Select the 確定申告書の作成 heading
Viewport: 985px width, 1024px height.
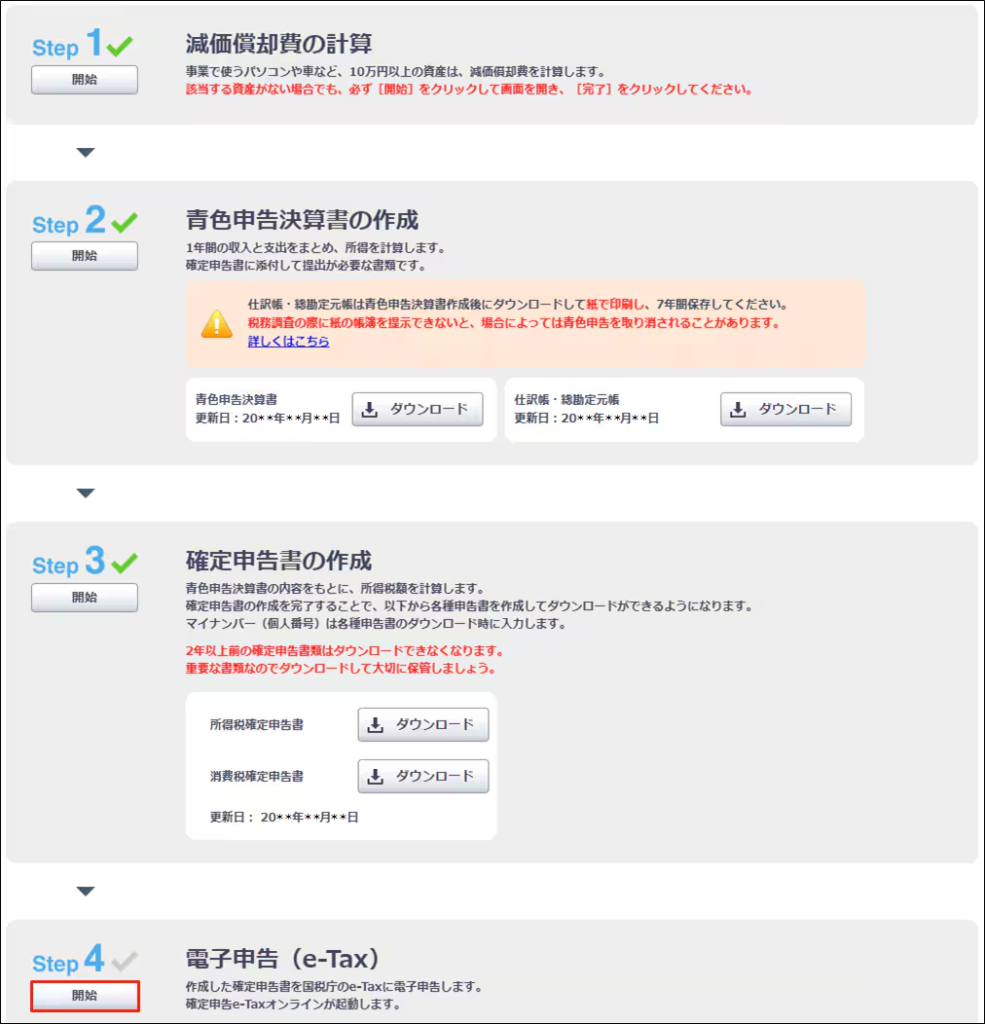[x=279, y=560]
